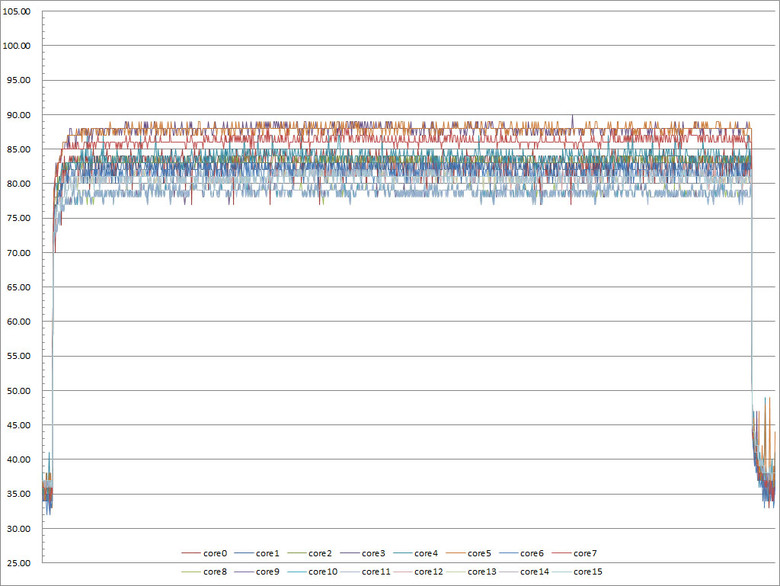Screen dimensions: 780x586
Task: Select the core14 legend entry
Action: (524, 572)
